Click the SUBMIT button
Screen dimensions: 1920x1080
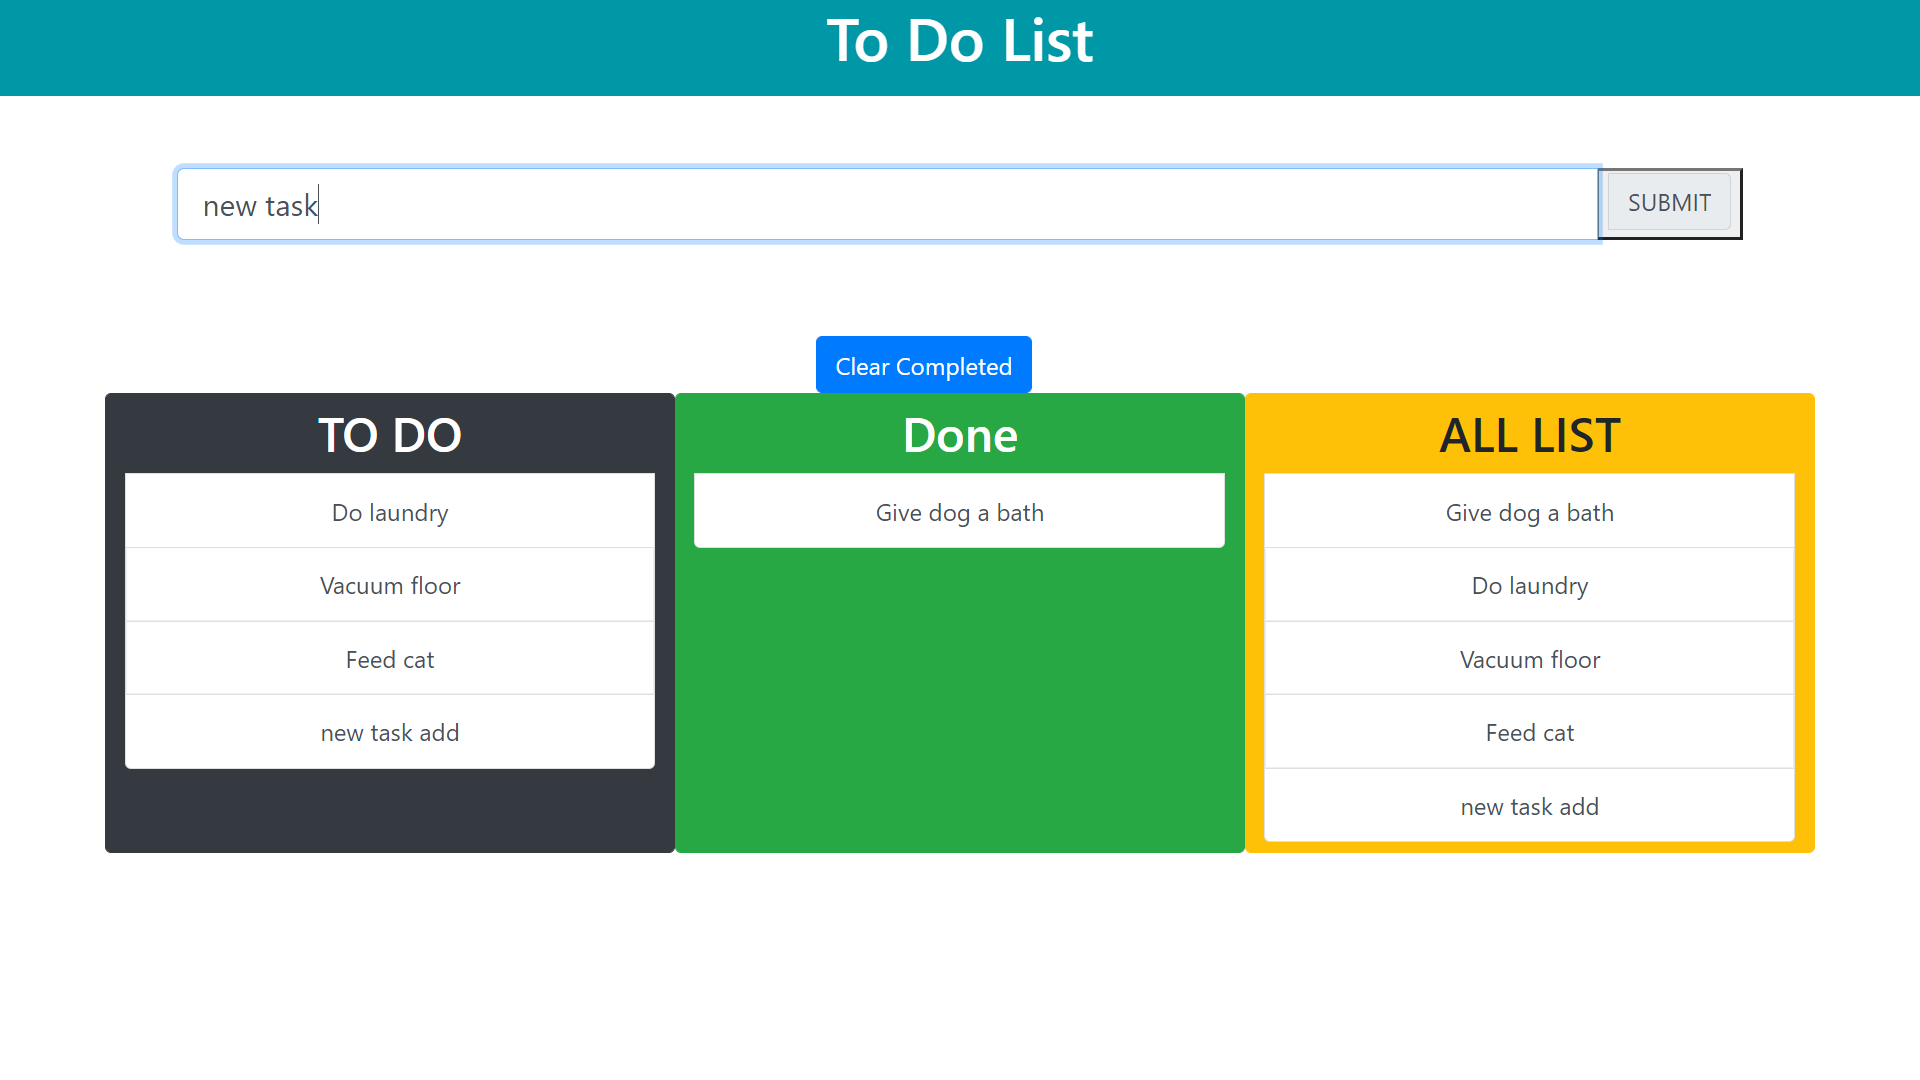(x=1668, y=202)
